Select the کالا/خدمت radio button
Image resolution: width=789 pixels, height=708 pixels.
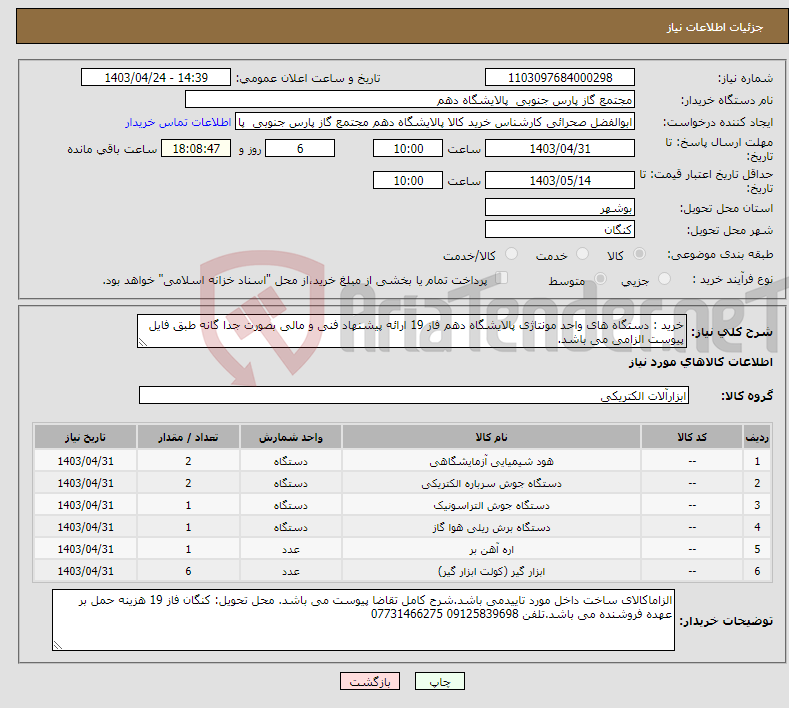click(x=511, y=254)
